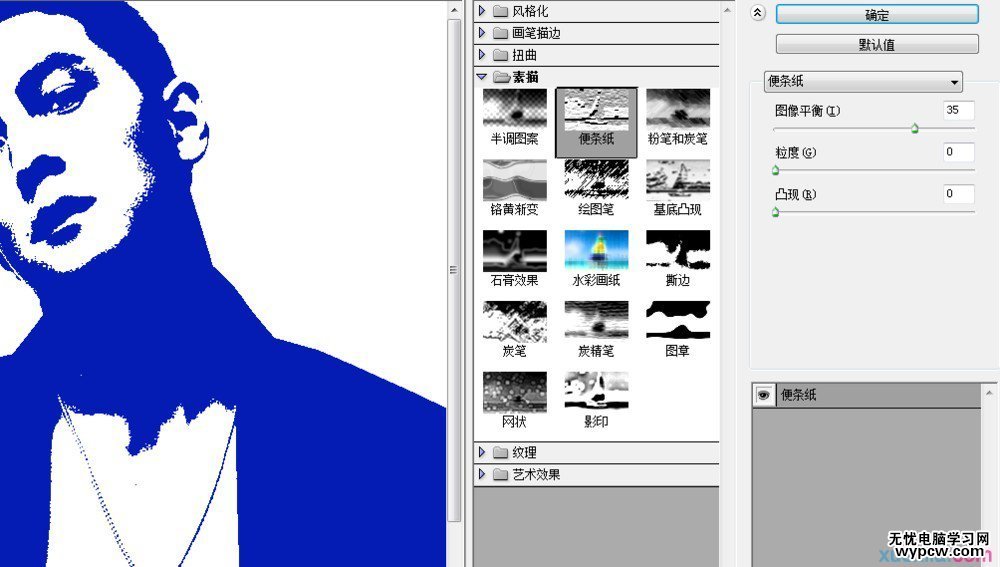Screen dimensions: 1000x567
Task: Click the effect layer list scroll up arrow
Action: point(989,393)
